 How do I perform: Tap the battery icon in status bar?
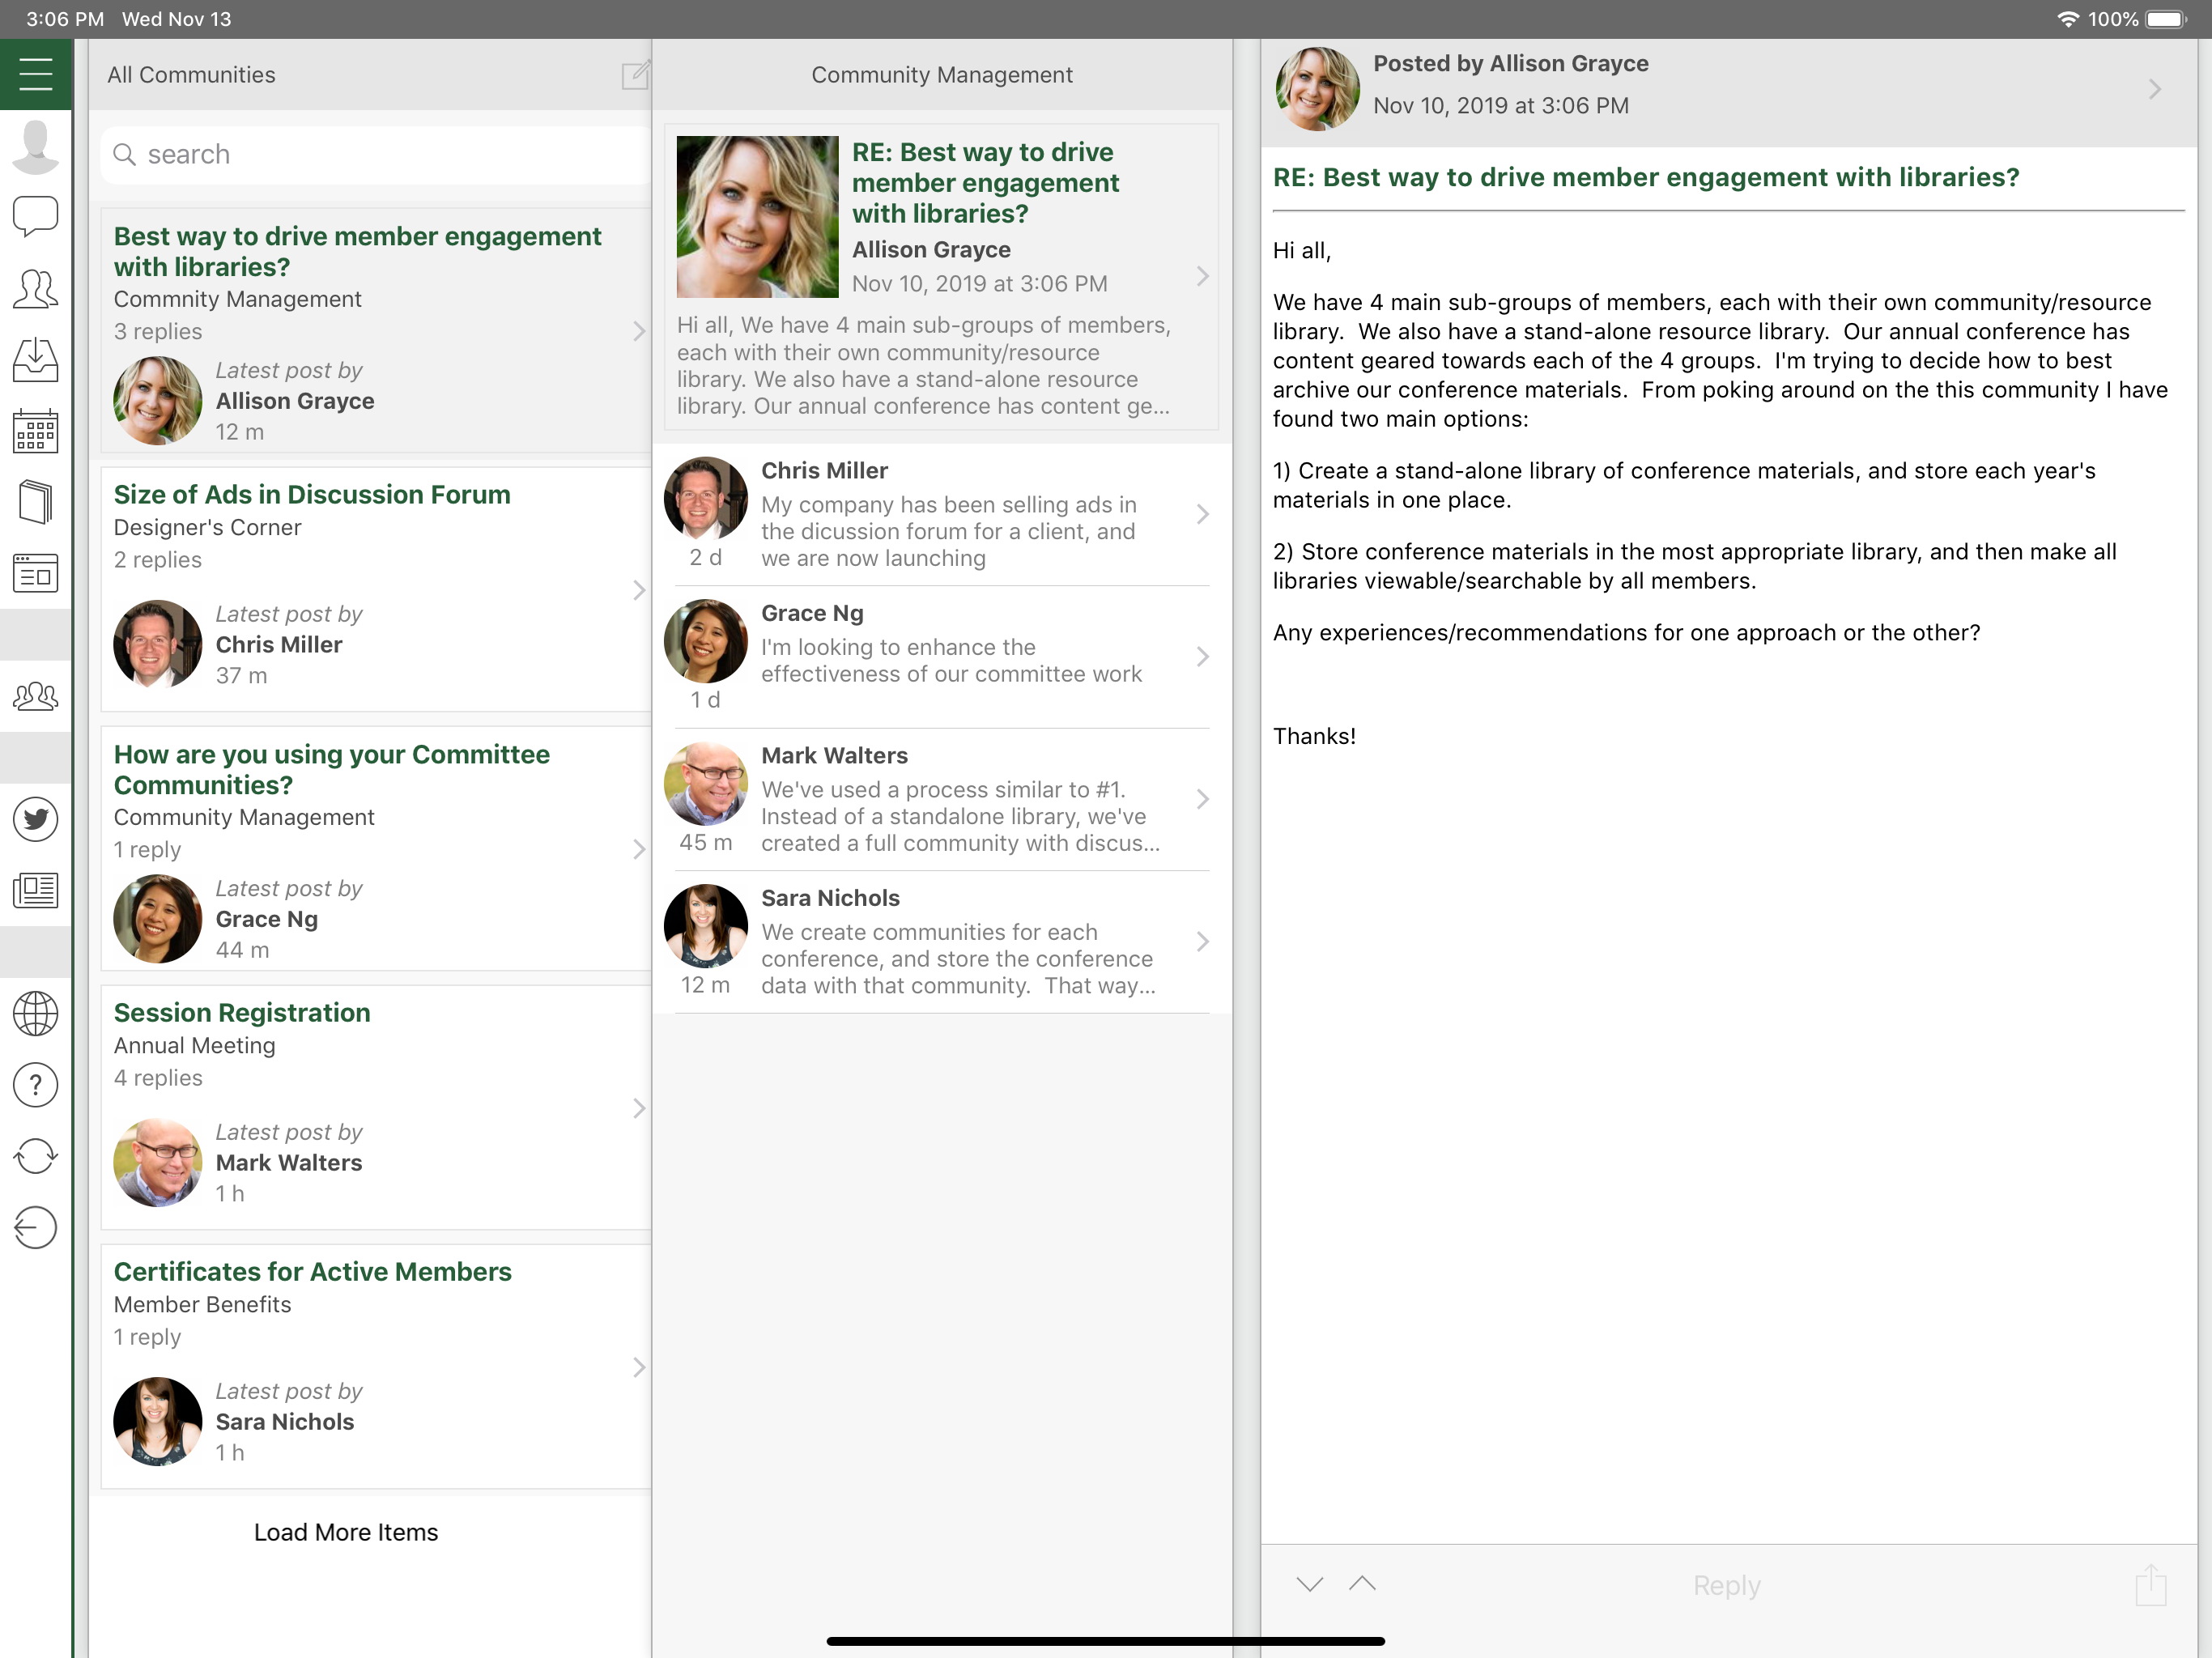[x=2167, y=19]
